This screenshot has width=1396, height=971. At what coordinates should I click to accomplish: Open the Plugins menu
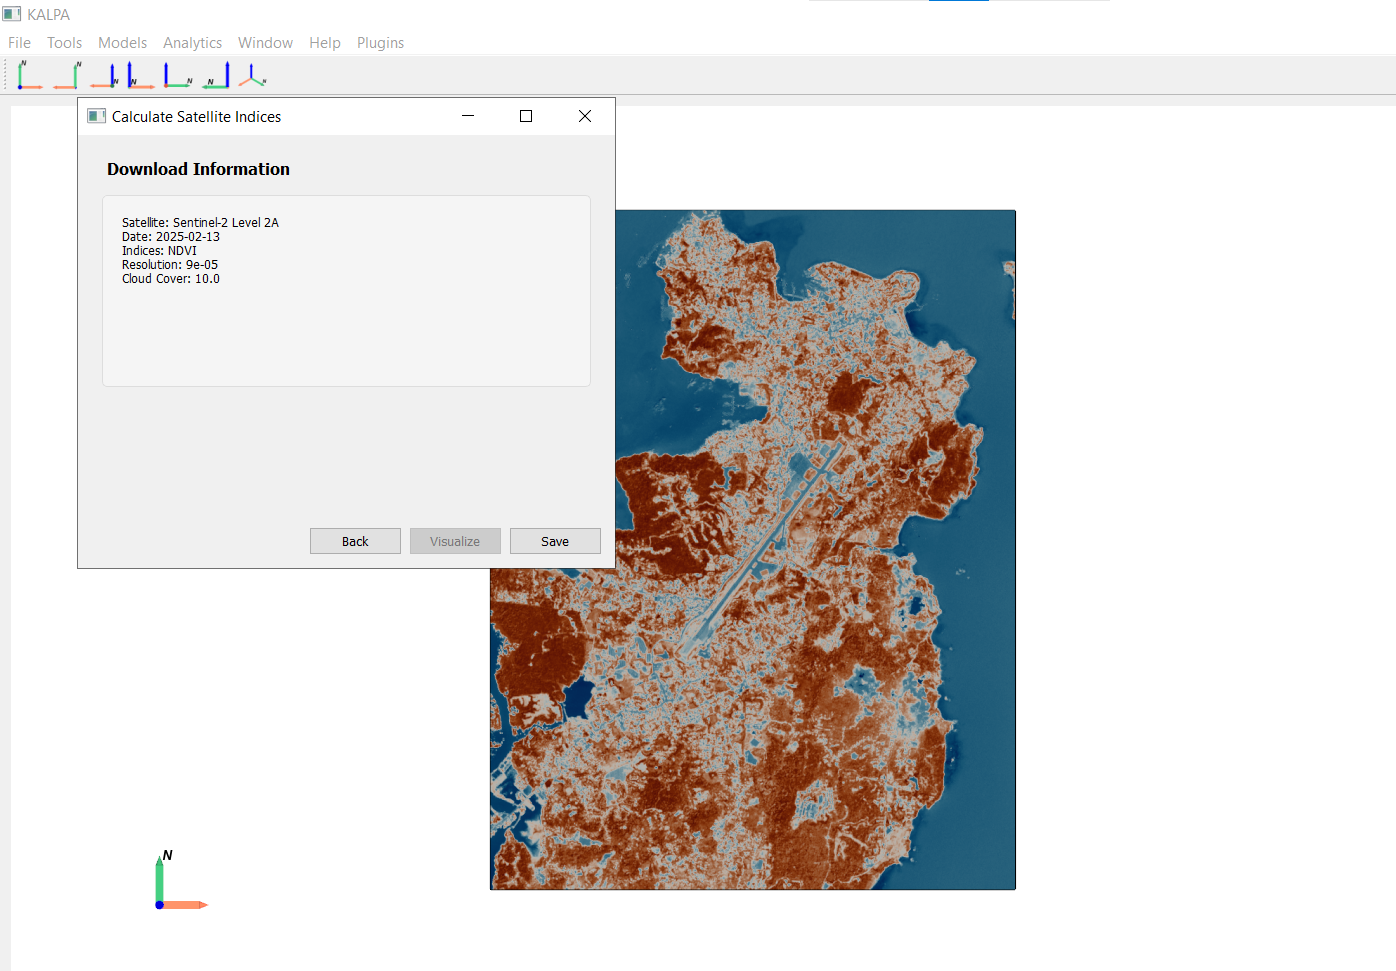click(x=380, y=43)
